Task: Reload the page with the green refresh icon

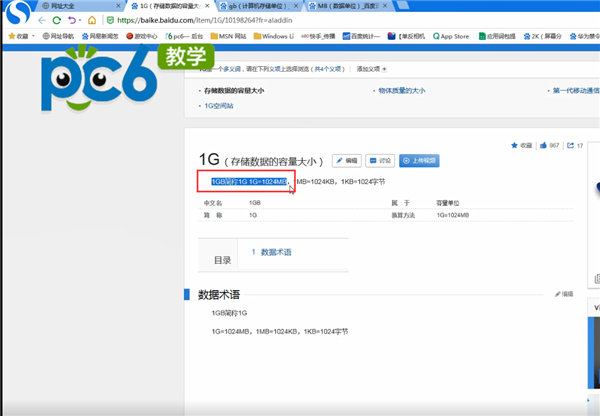Action: 57,20
